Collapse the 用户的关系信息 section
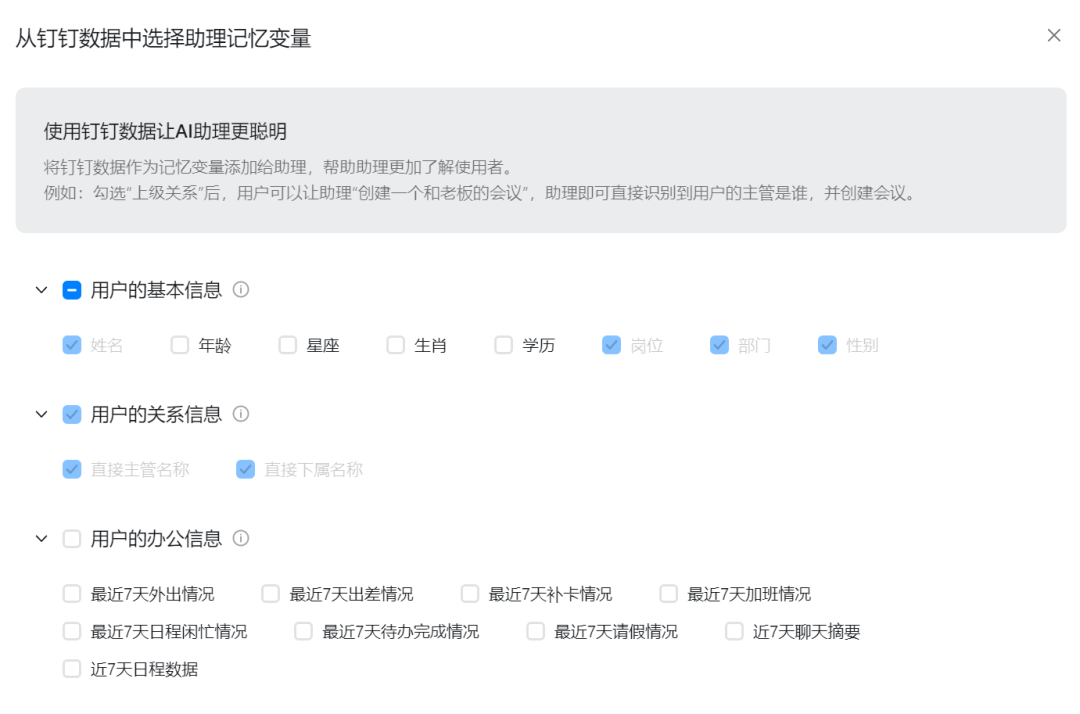 pos(41,414)
